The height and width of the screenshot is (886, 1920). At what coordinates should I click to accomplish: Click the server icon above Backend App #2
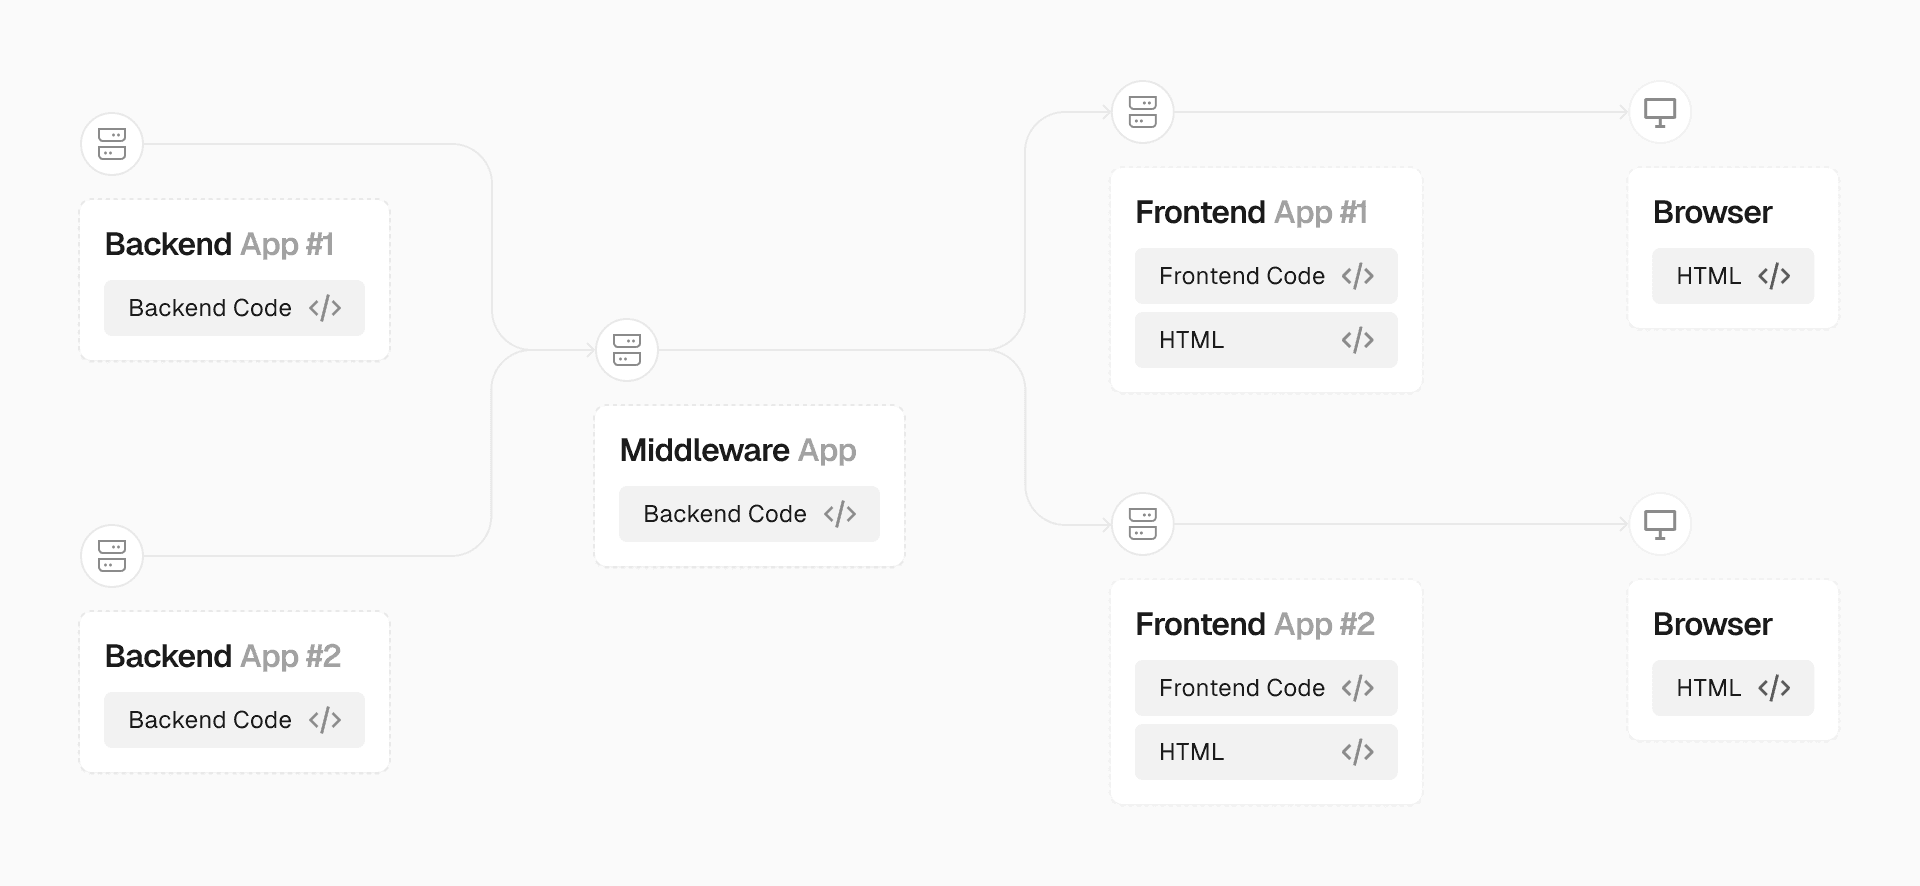click(x=112, y=556)
